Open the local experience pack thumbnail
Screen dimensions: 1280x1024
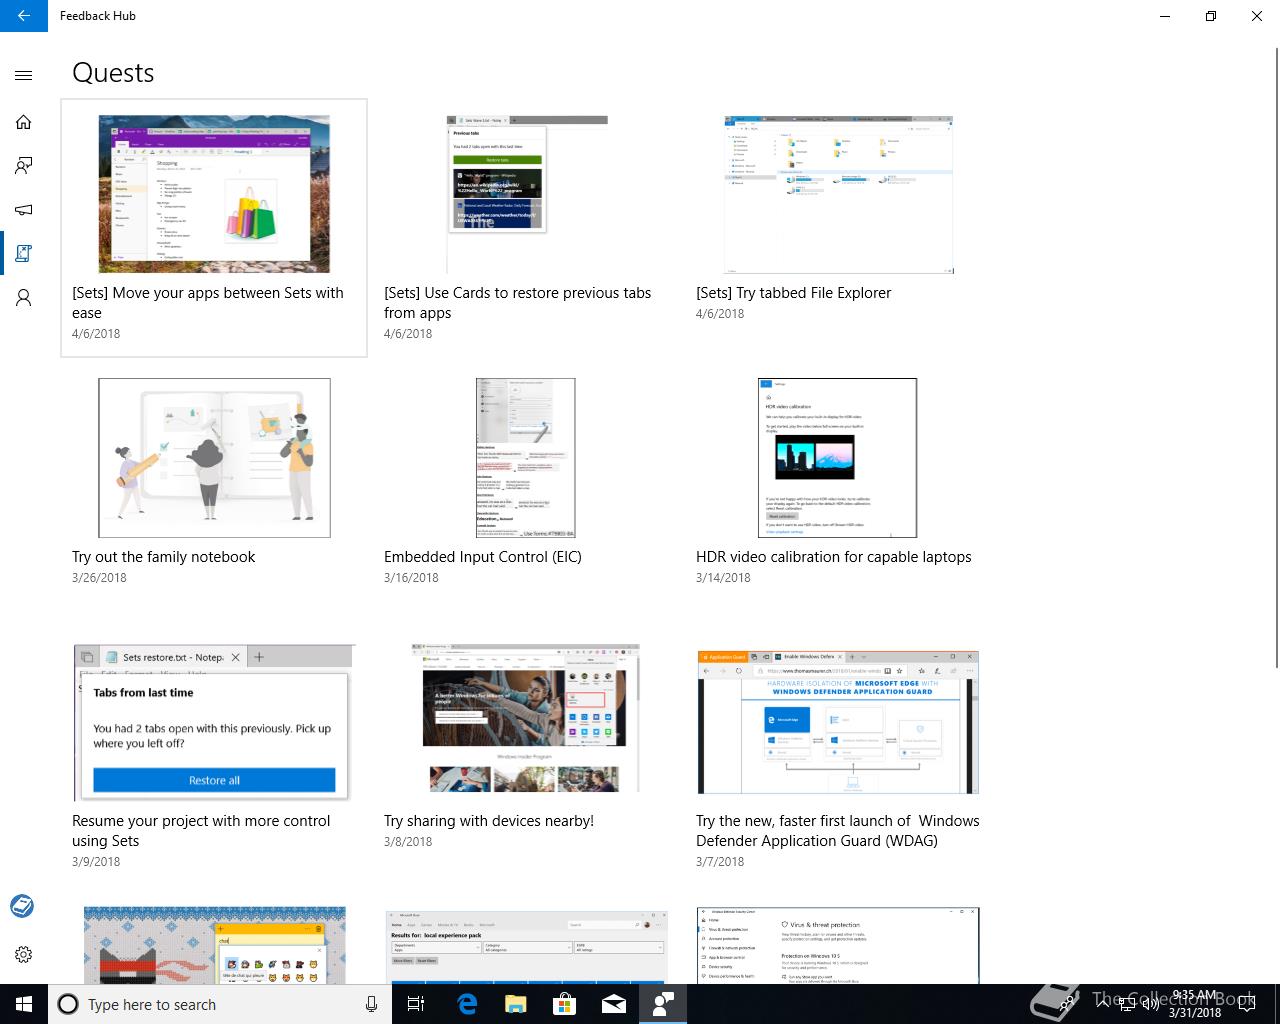pyautogui.click(x=526, y=947)
